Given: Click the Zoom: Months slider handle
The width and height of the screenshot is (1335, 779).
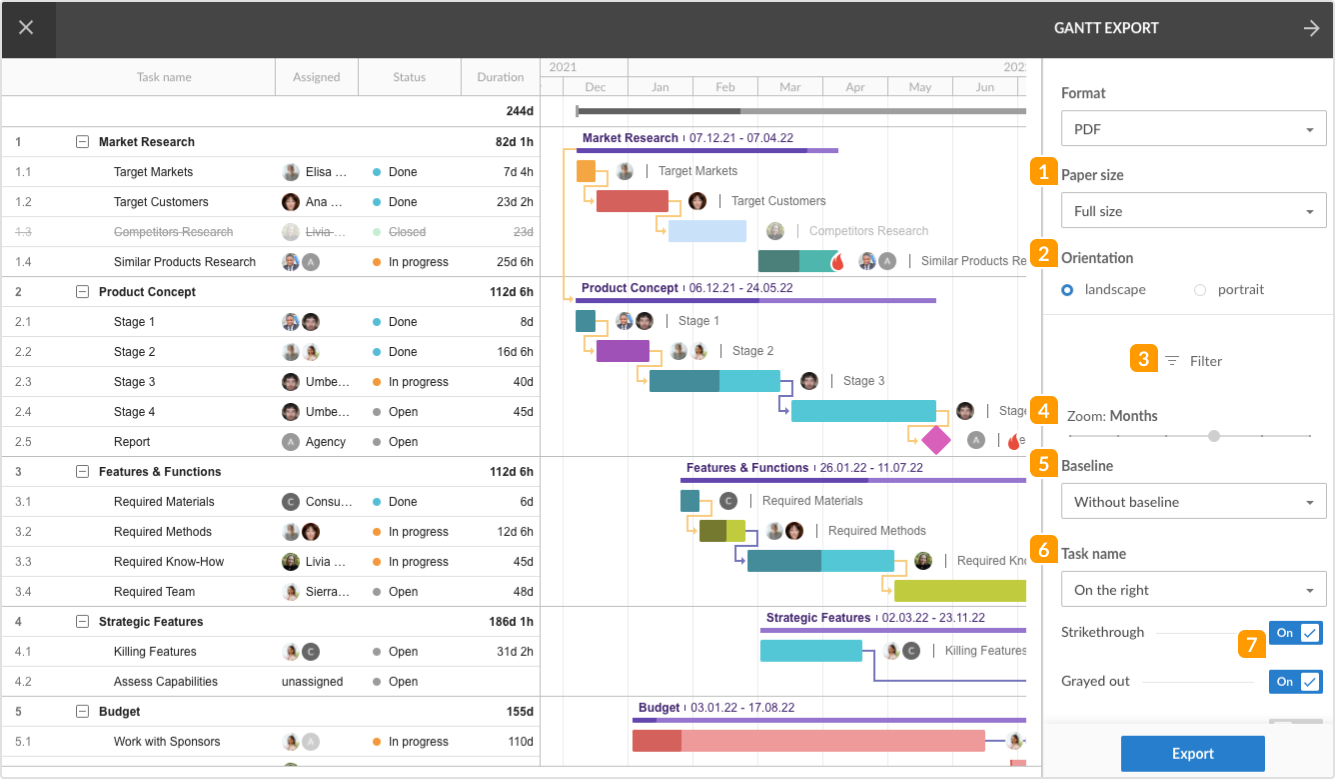Looking at the screenshot, I should [x=1213, y=436].
